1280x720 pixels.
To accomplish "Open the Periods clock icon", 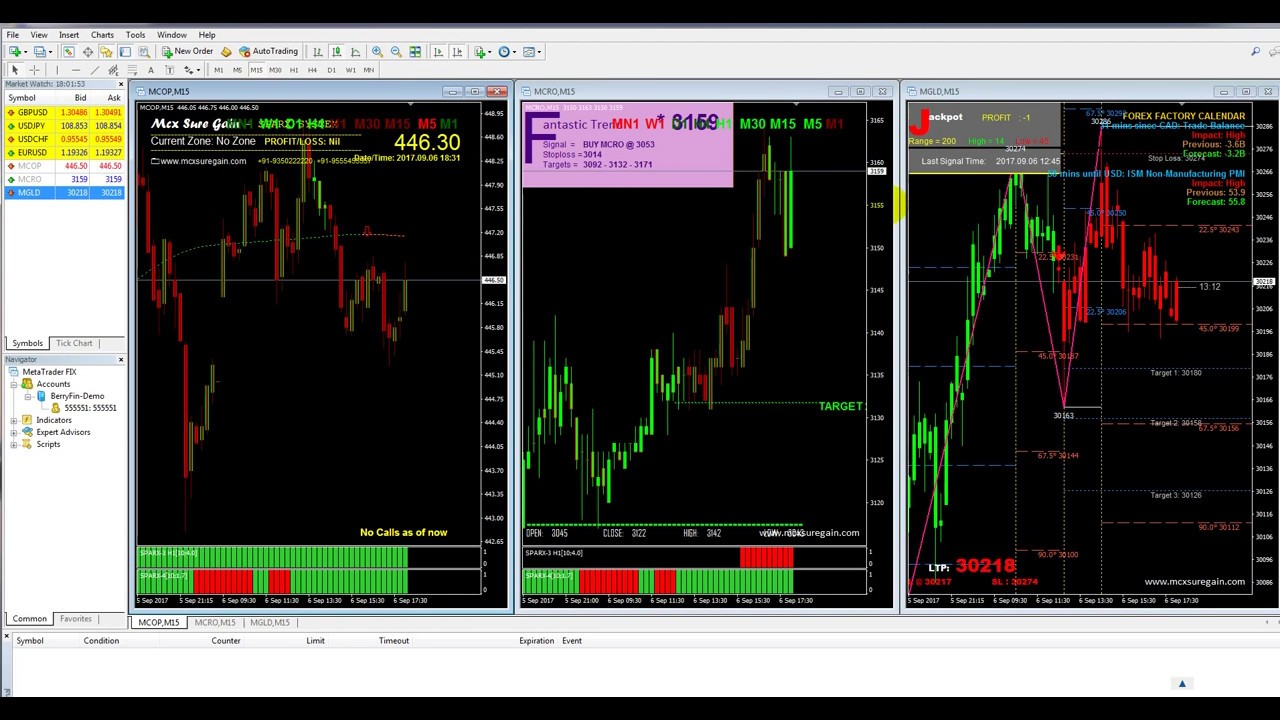I will pos(504,51).
